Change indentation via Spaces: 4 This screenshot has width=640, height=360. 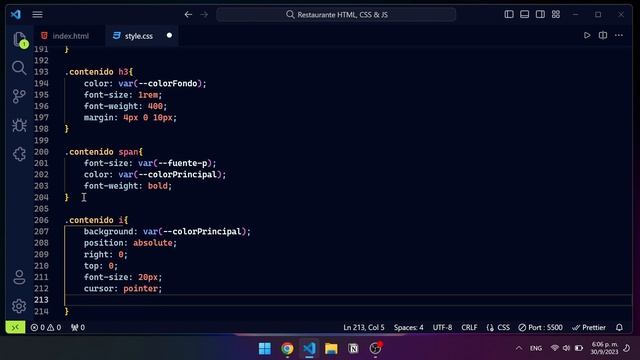pyautogui.click(x=409, y=327)
